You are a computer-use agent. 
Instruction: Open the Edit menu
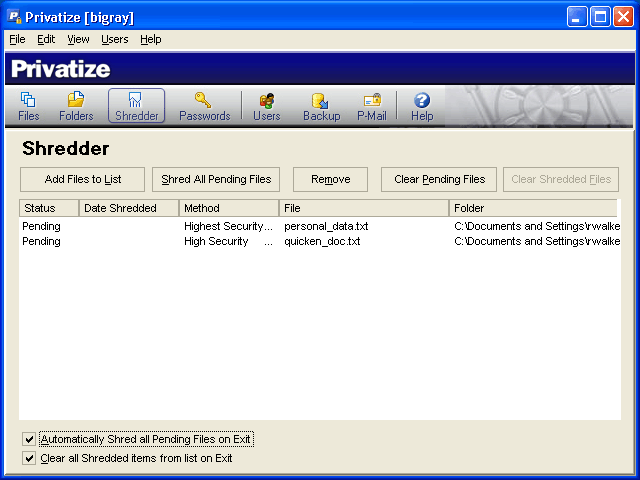click(46, 39)
